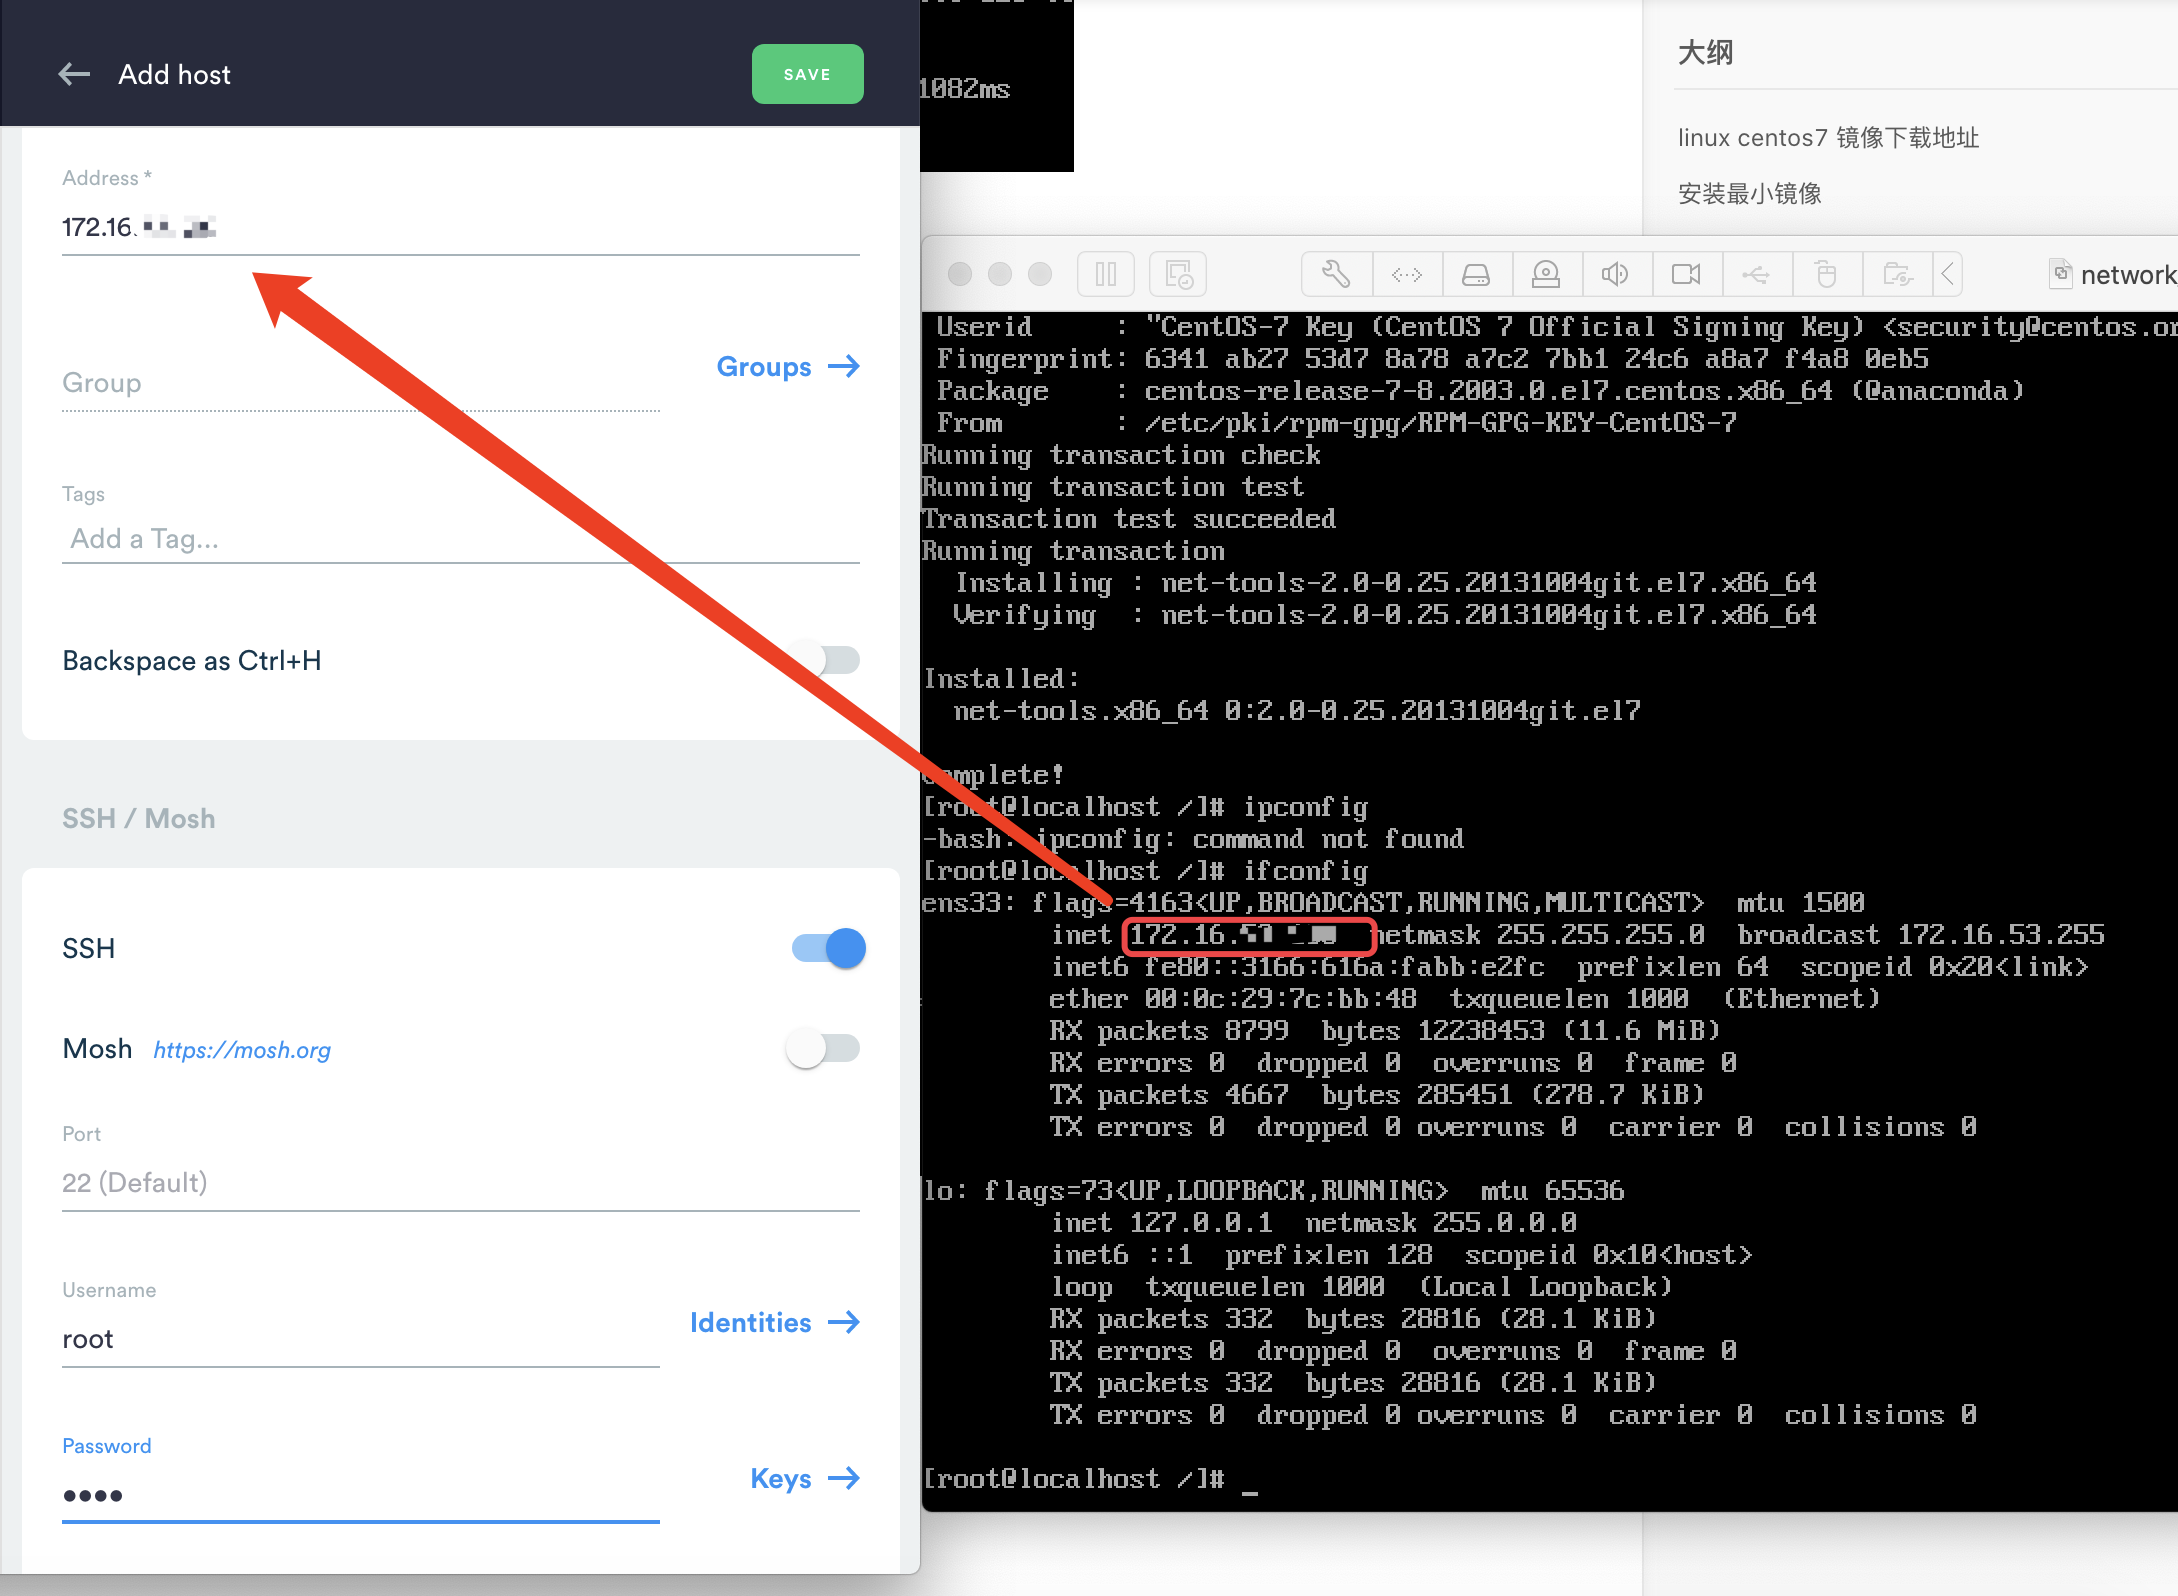The width and height of the screenshot is (2178, 1596).
Task: Click the back arrow beside Add host
Action: point(74,74)
